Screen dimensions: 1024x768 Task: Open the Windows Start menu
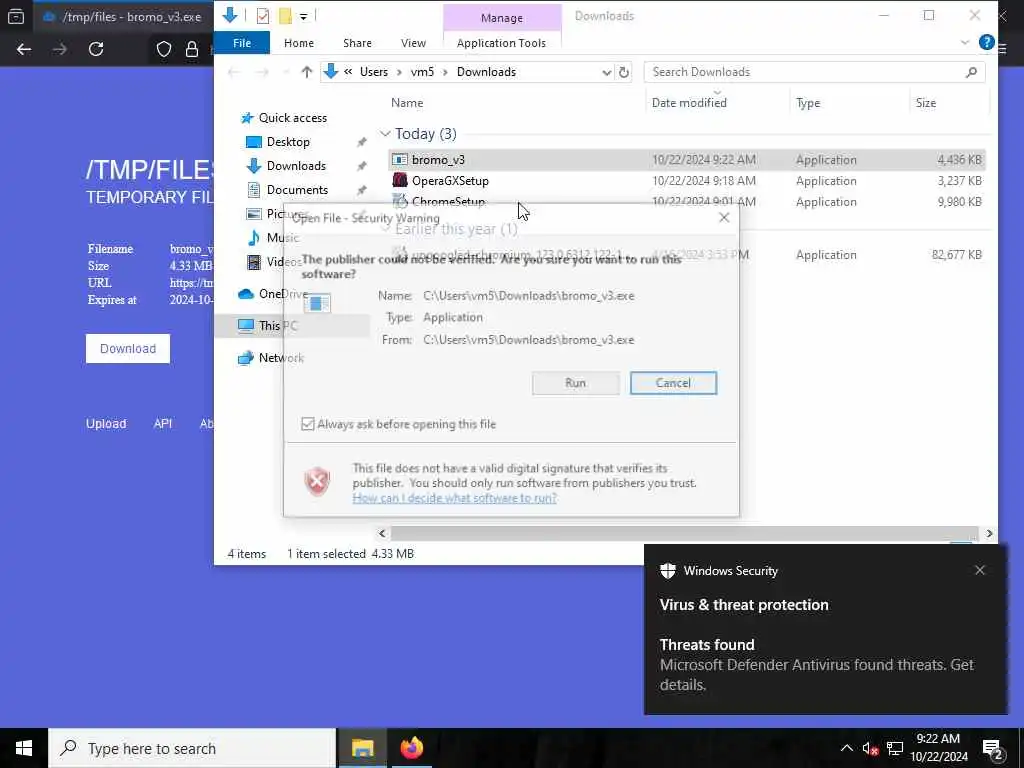(24, 748)
